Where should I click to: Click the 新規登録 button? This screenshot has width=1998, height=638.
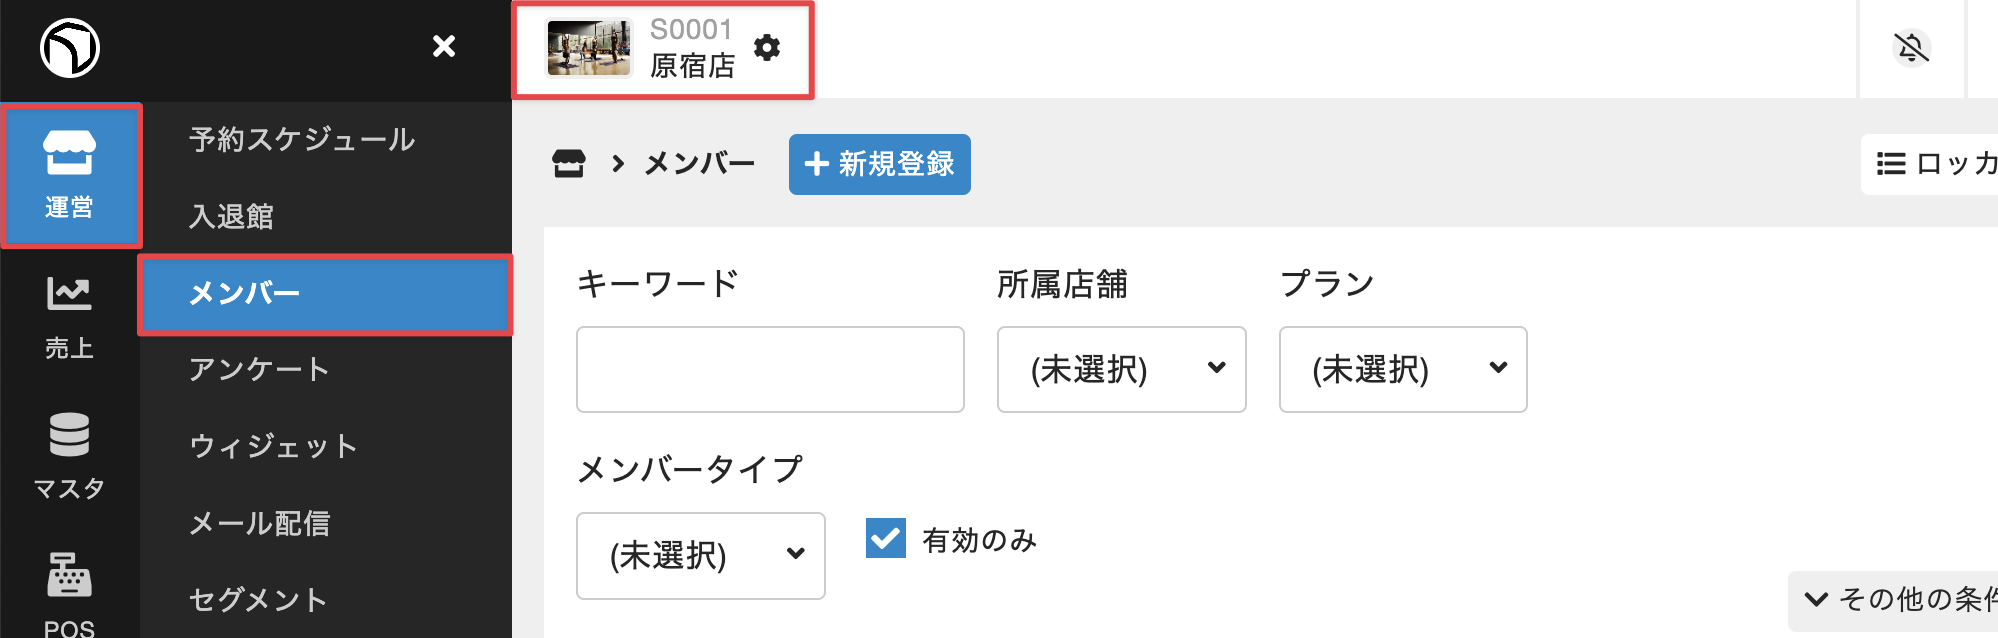pos(879,164)
